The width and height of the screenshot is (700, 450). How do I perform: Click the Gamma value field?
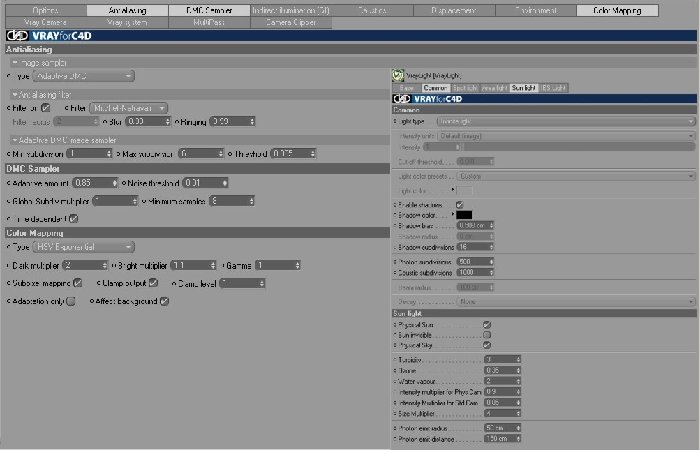pos(278,266)
